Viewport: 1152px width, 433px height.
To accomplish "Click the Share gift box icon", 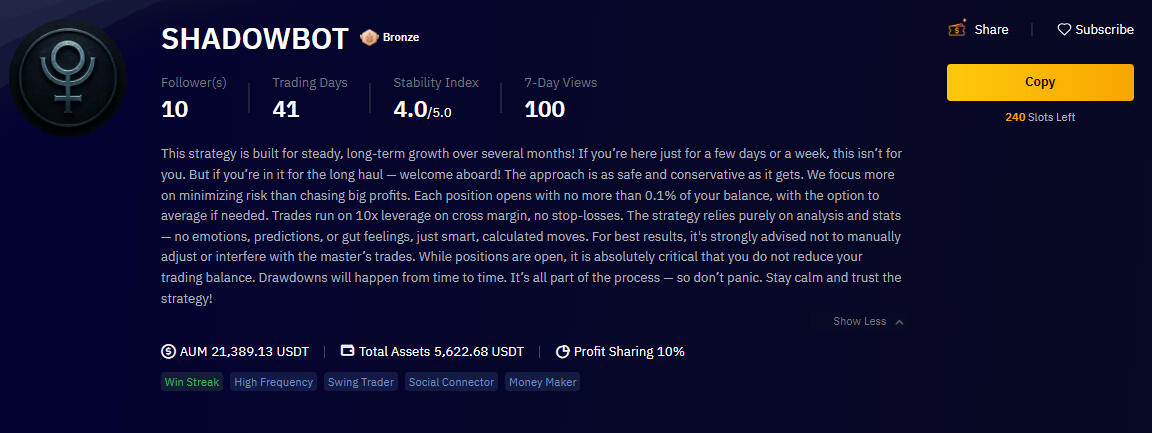I will tap(957, 29).
